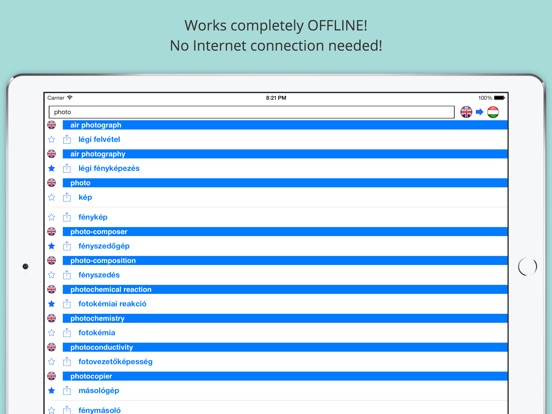The image size is (552, 414).
Task: Tap UK flag beside 'photochemistry'
Action: coord(52,318)
